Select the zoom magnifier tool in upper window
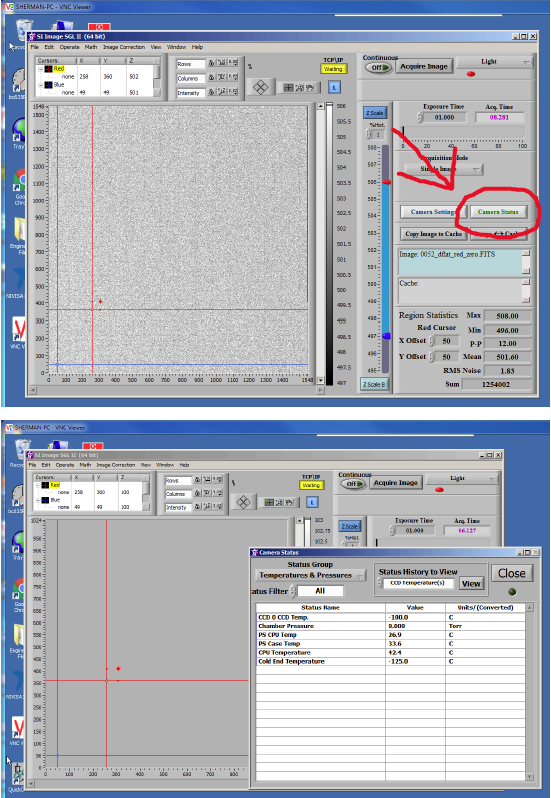This screenshot has height=798, width=551. pos(299,88)
